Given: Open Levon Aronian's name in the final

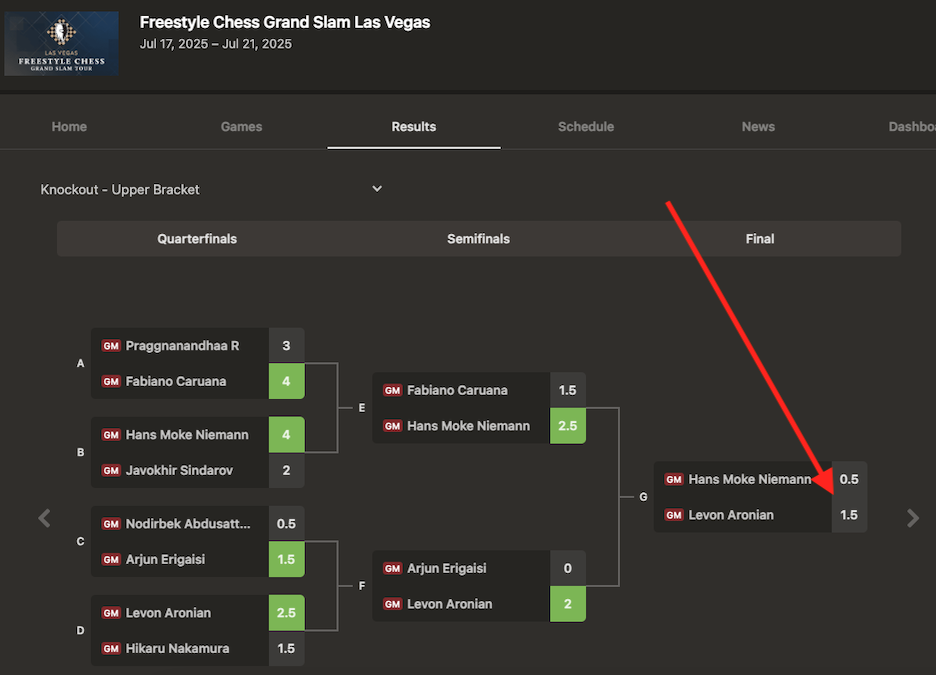Looking at the screenshot, I should coord(731,515).
